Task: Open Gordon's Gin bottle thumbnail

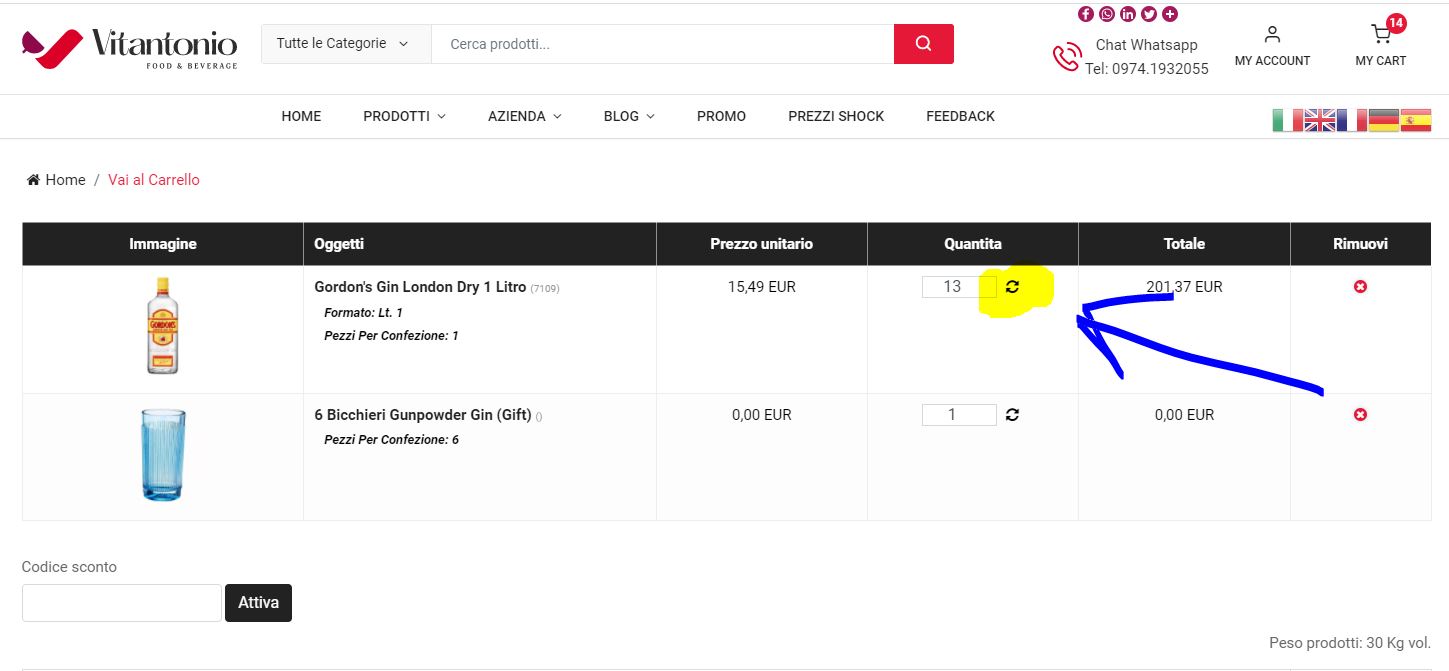Action: 163,326
